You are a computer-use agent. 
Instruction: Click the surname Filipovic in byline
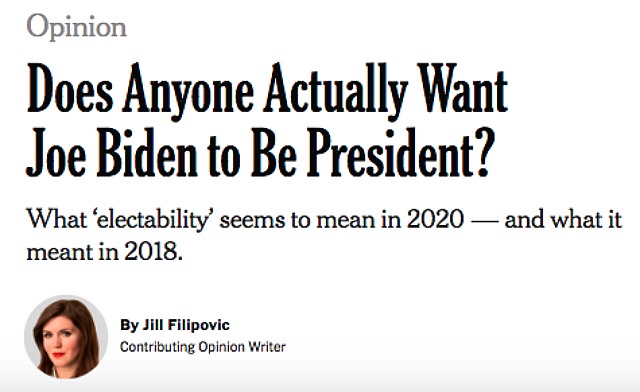click(x=200, y=325)
